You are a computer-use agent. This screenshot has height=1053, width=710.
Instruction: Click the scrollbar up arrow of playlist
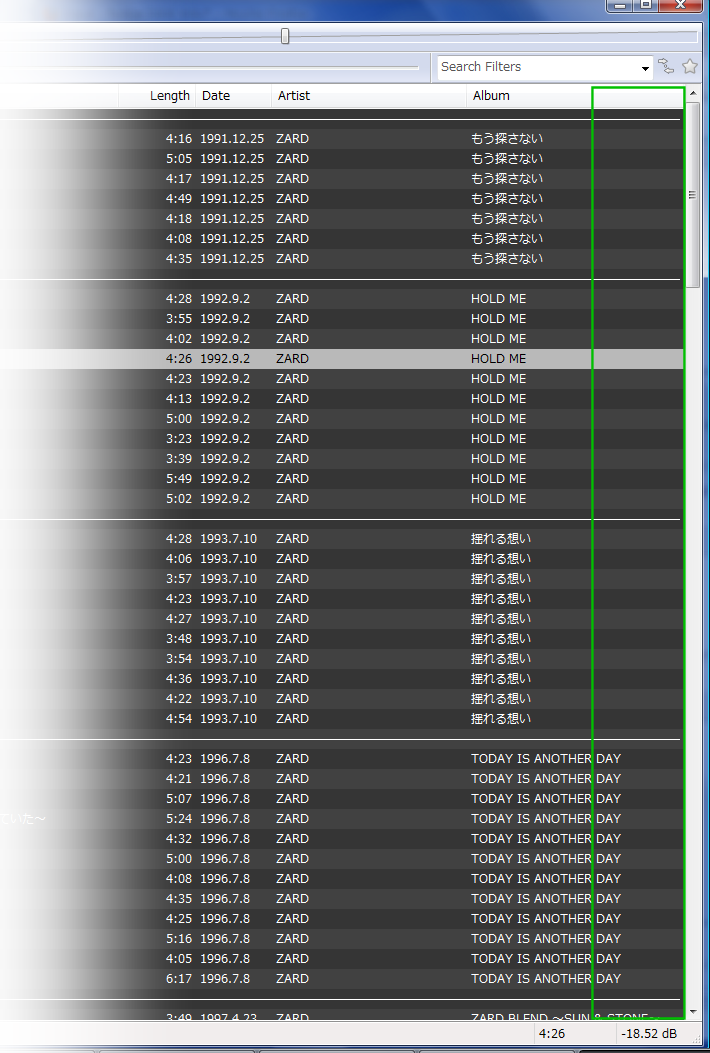(x=692, y=93)
